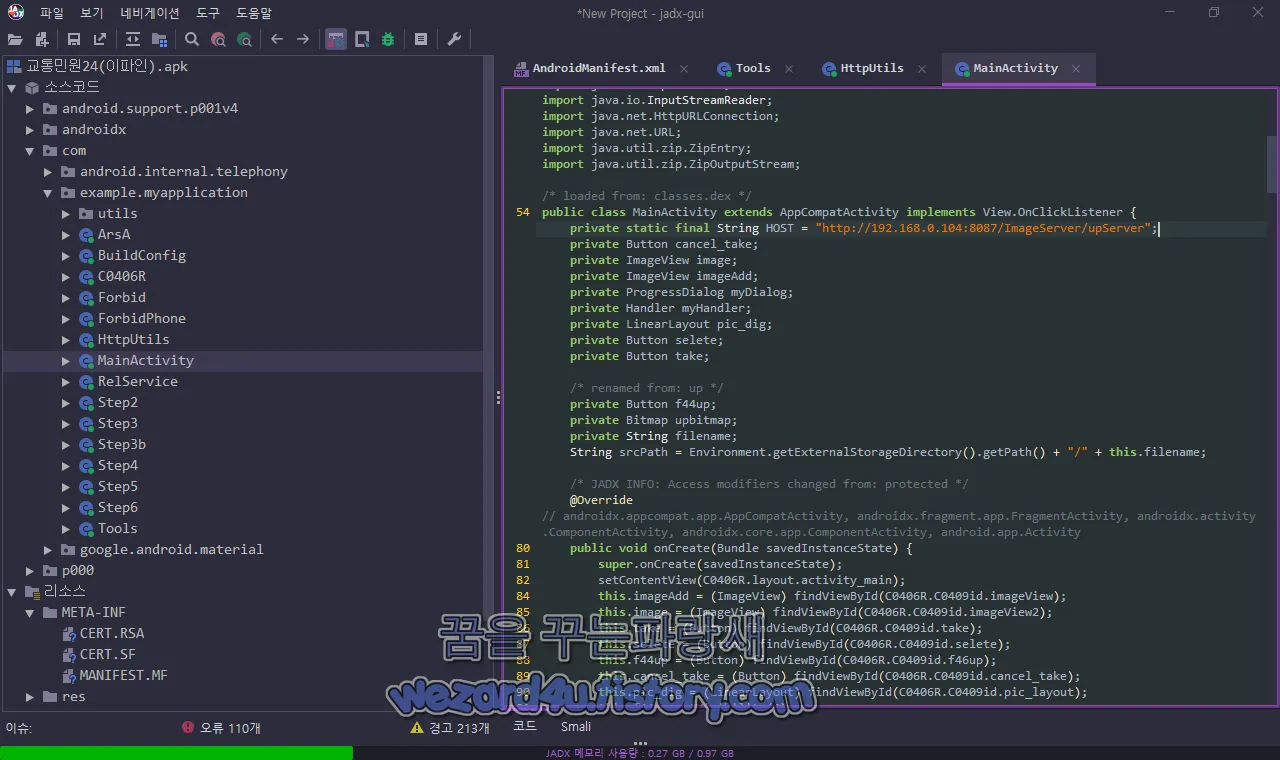Close the Tools tab
This screenshot has width=1280, height=760.
(789, 69)
